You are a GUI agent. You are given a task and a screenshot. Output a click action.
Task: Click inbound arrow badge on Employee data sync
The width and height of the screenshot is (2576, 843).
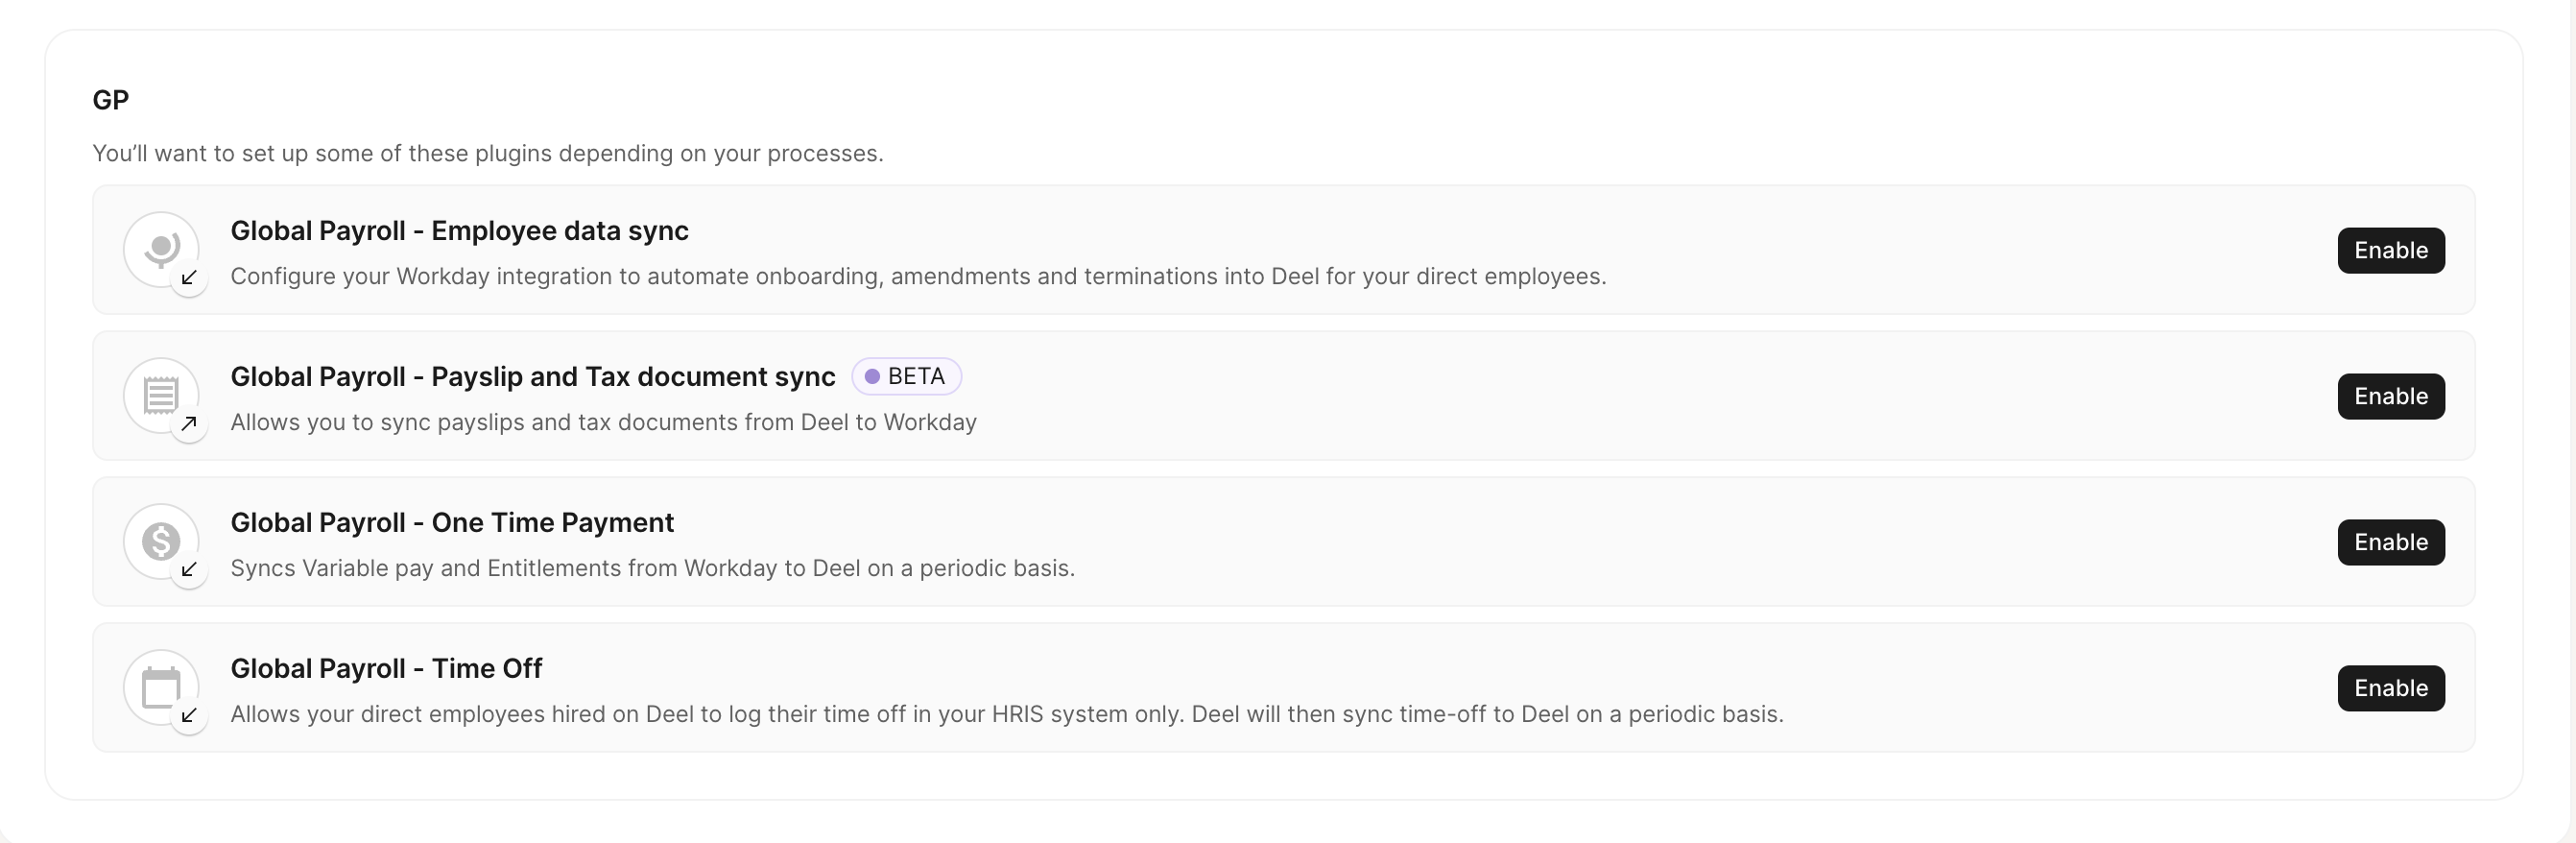point(189,277)
